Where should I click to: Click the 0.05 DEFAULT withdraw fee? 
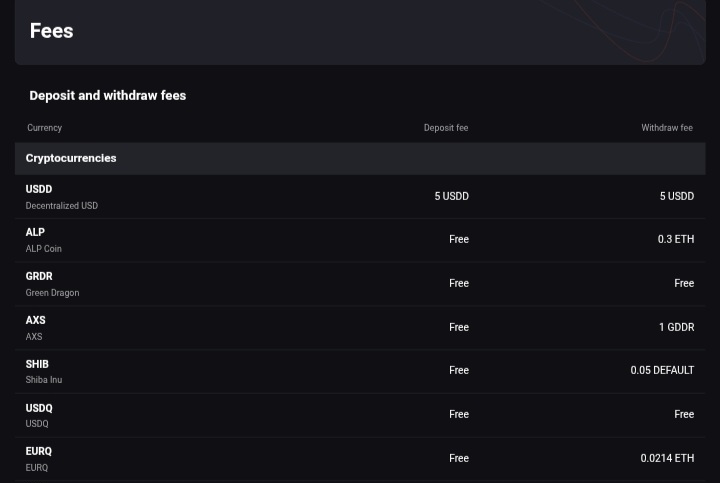pyautogui.click(x=662, y=370)
